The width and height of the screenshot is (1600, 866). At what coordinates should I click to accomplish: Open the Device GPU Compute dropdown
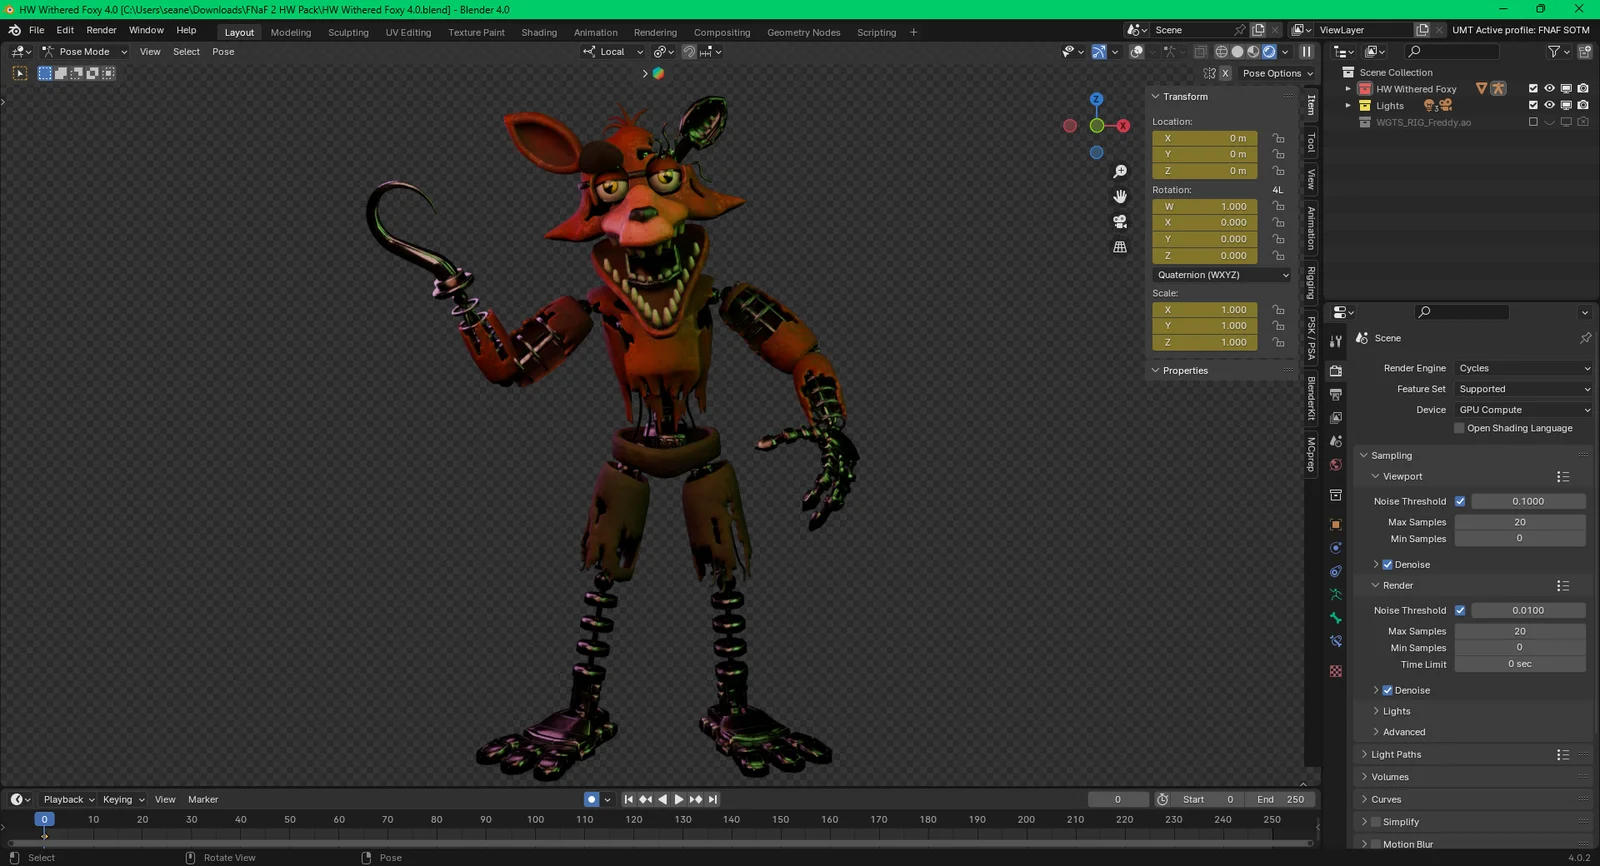(x=1524, y=410)
